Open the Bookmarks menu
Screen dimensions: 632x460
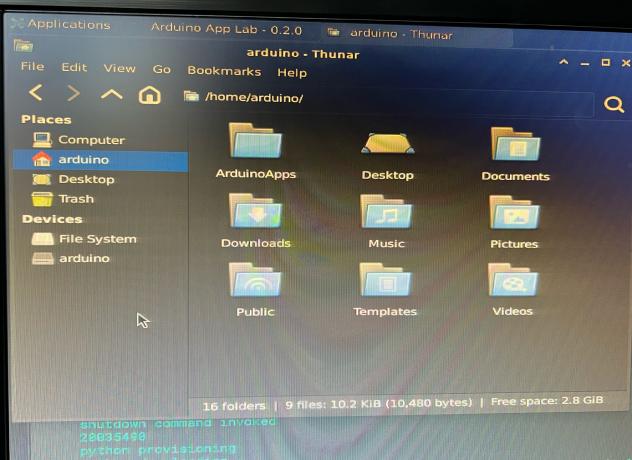coord(224,71)
